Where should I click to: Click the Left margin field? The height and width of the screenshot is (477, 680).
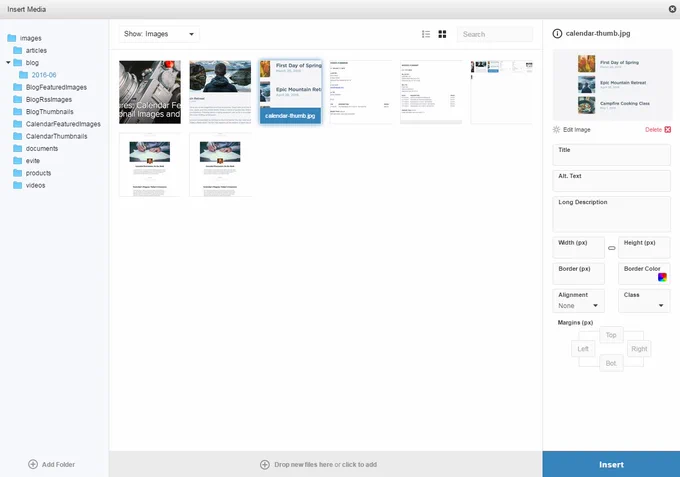coord(583,349)
